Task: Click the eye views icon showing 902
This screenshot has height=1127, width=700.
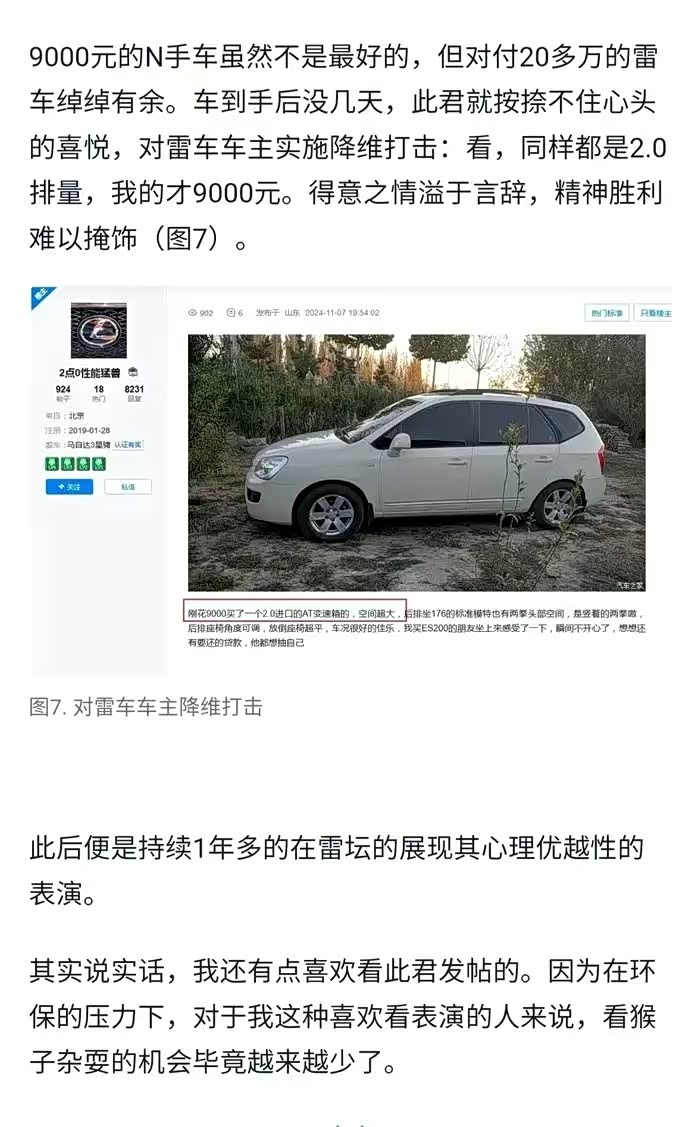Action: point(193,313)
